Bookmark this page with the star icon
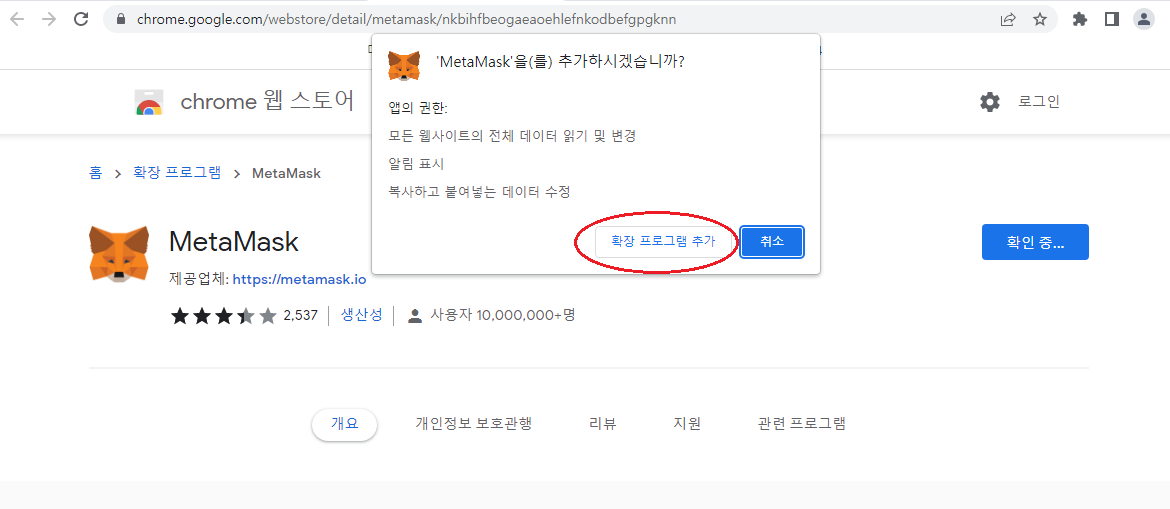Viewport: 1170px width, 509px height. tap(1039, 19)
